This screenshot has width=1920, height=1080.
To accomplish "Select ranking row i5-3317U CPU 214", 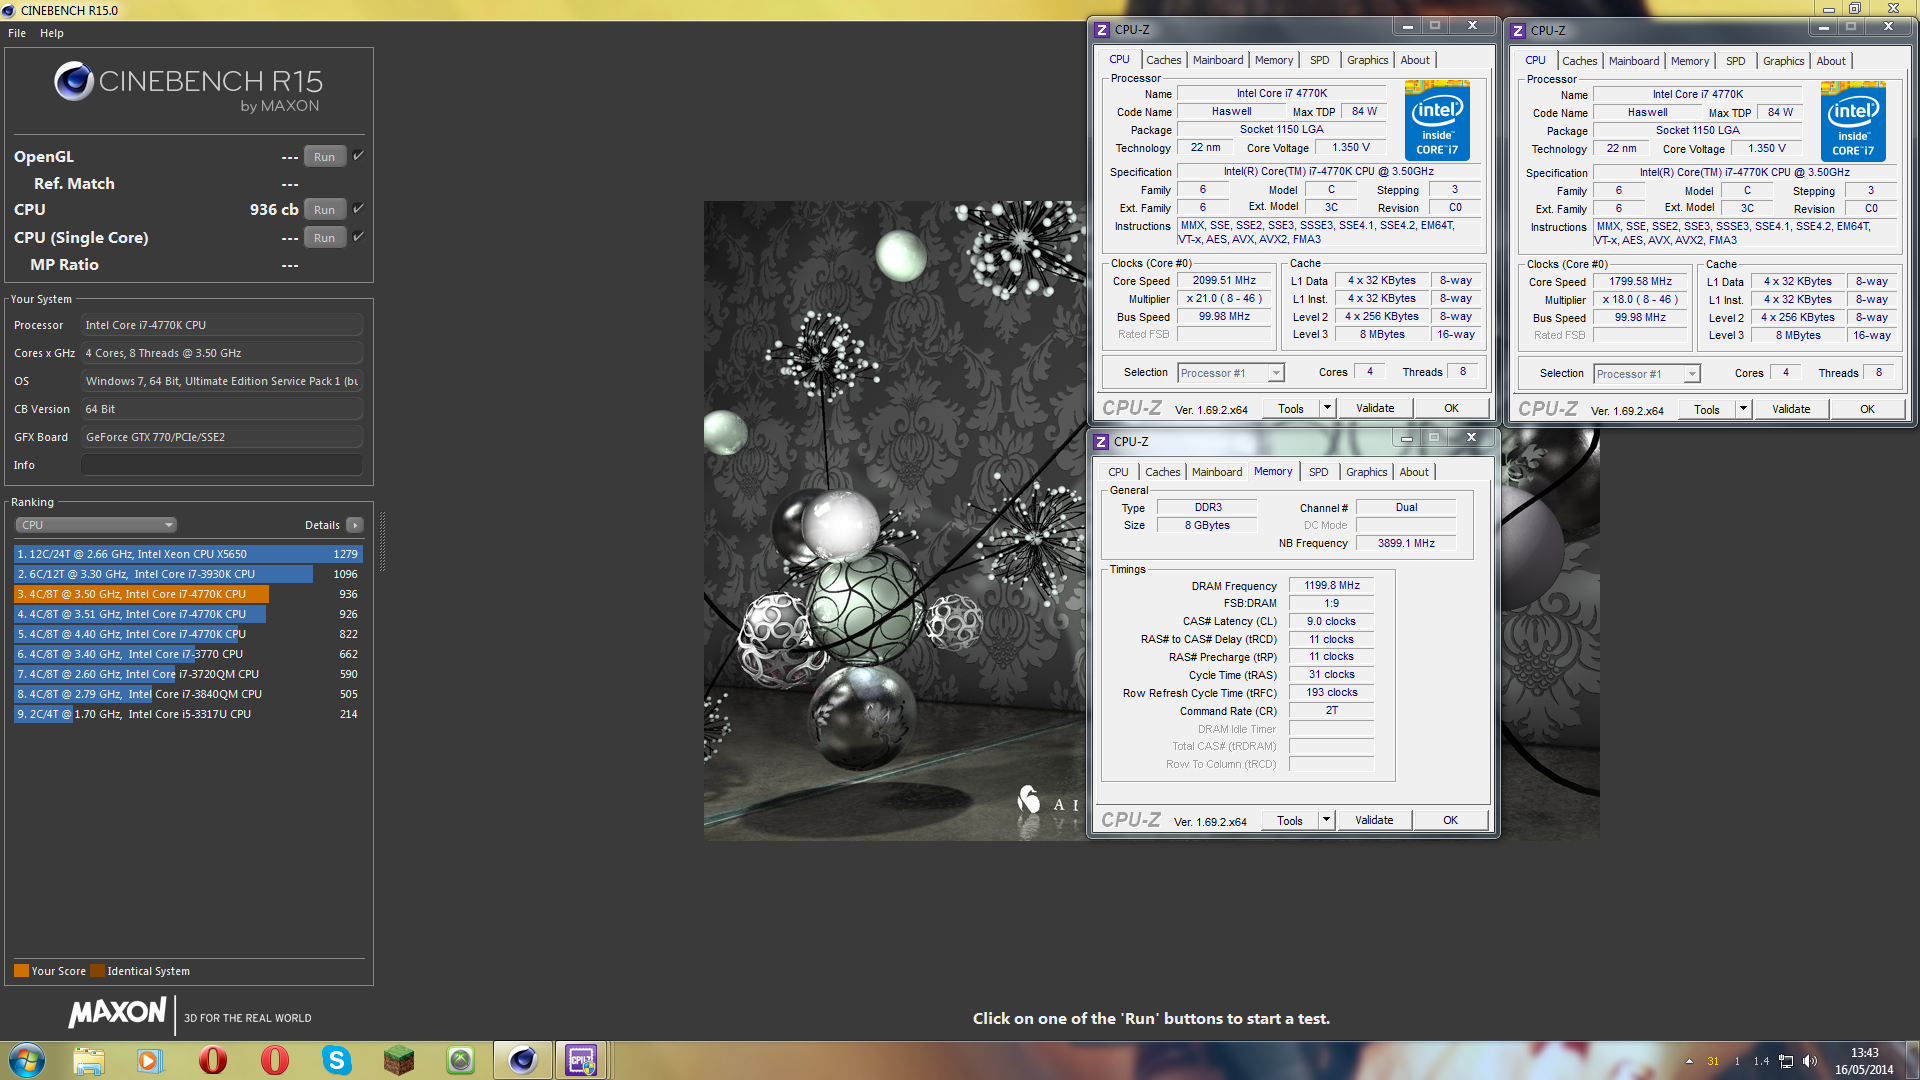I will [x=188, y=714].
